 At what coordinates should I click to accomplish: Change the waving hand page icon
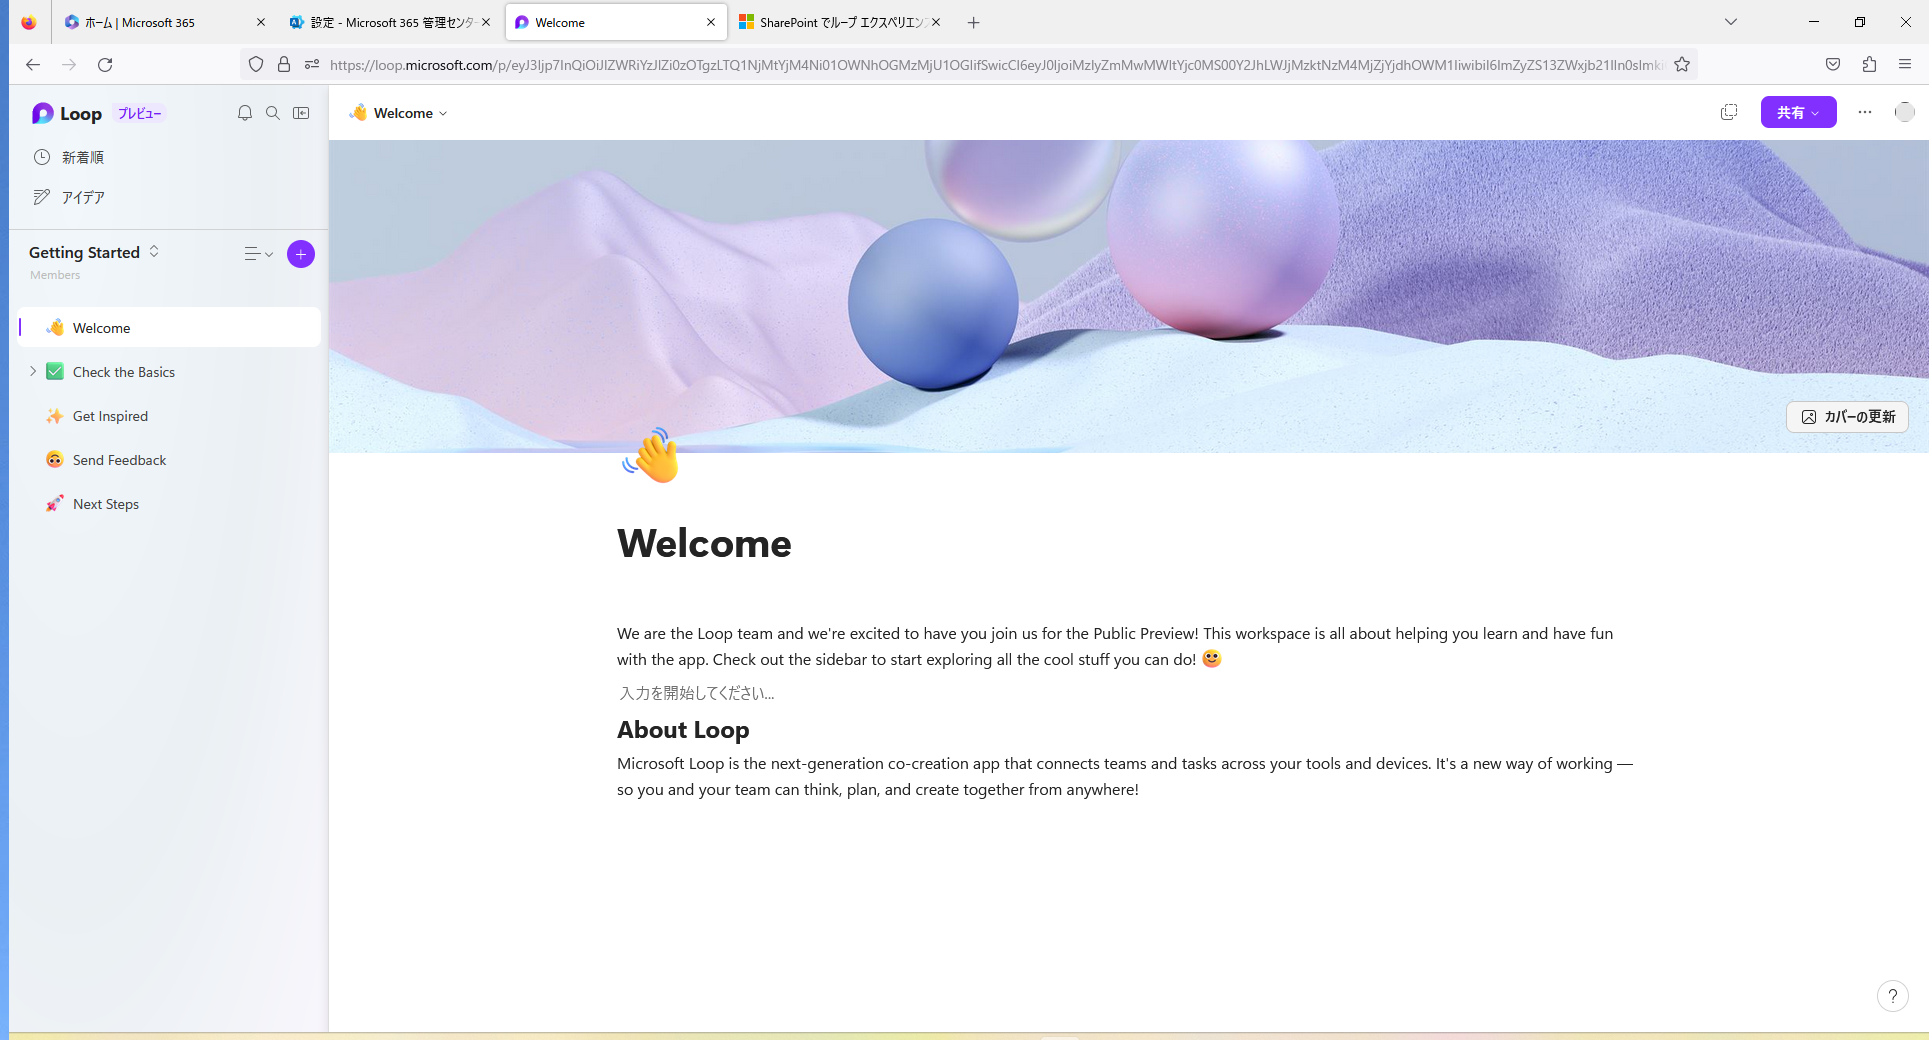(651, 456)
